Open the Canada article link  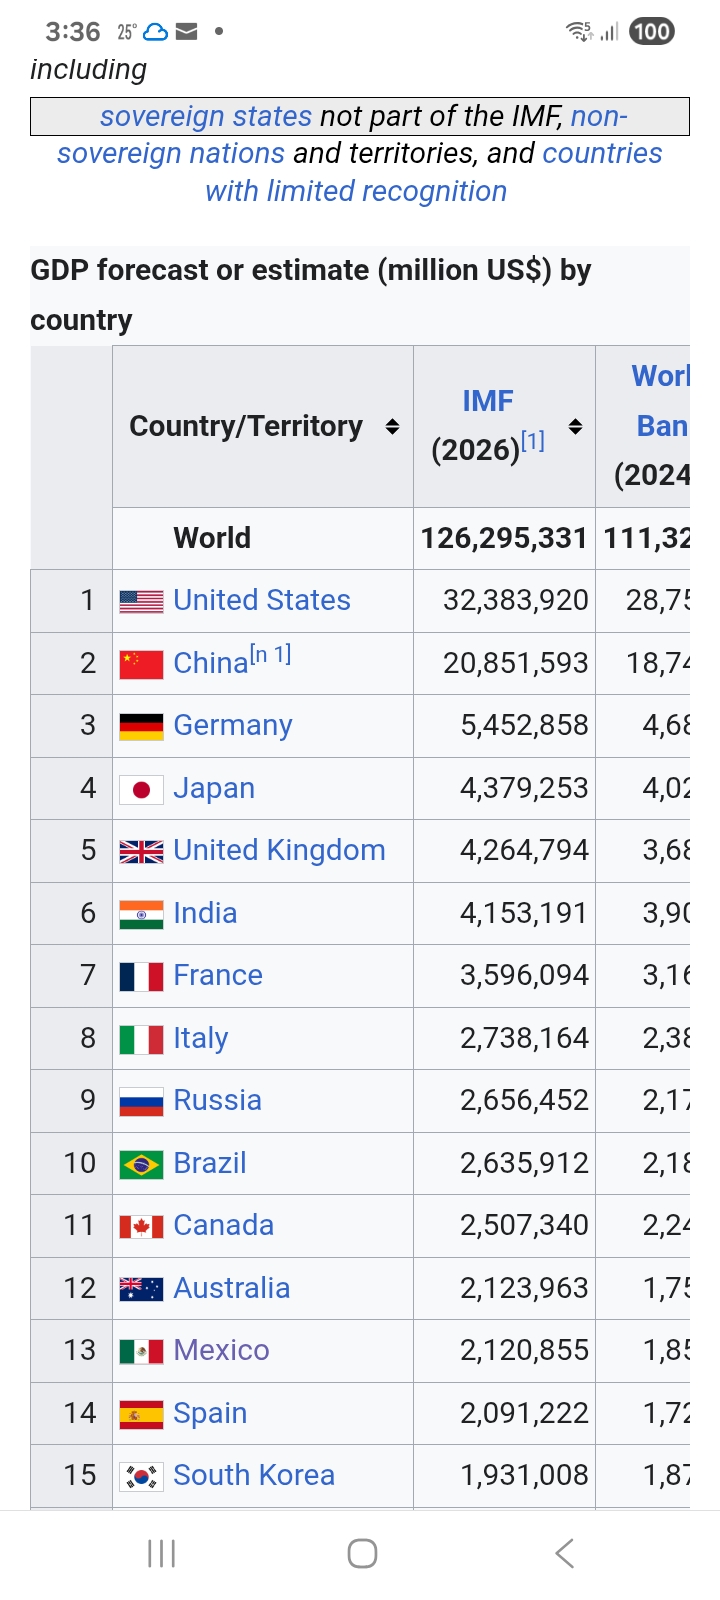[224, 1225]
